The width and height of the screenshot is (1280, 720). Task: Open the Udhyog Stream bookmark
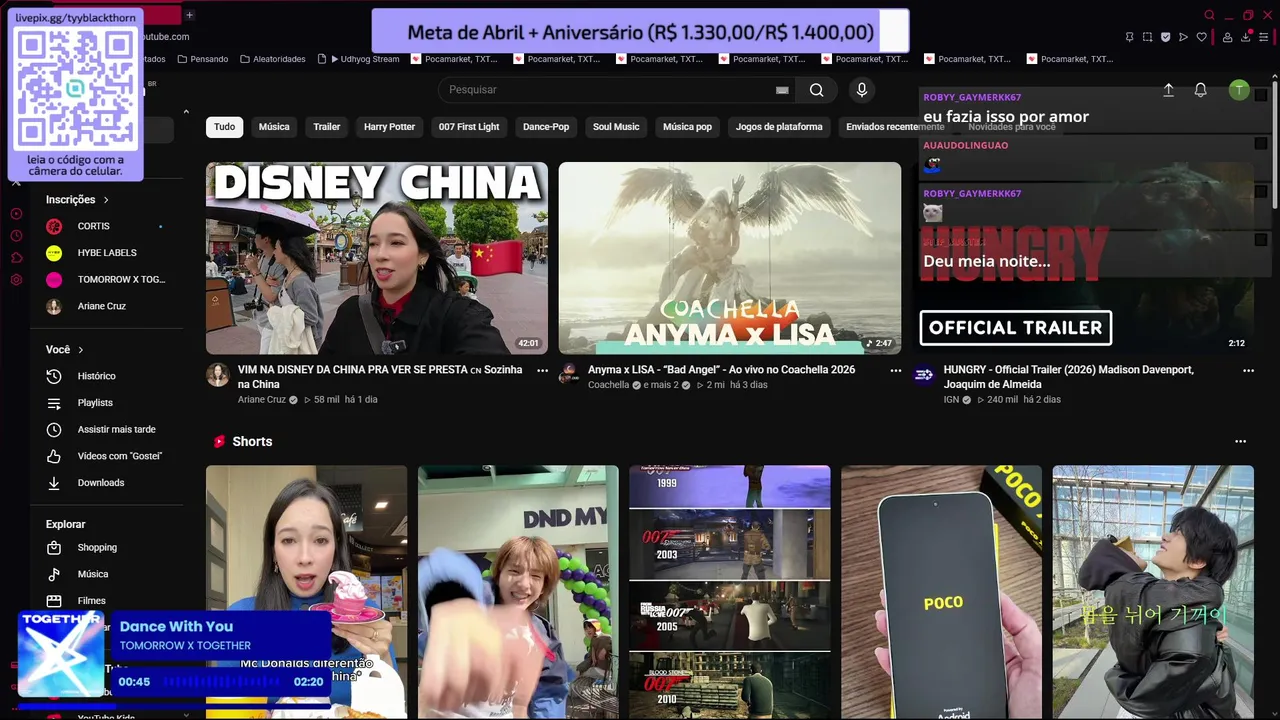click(x=359, y=59)
